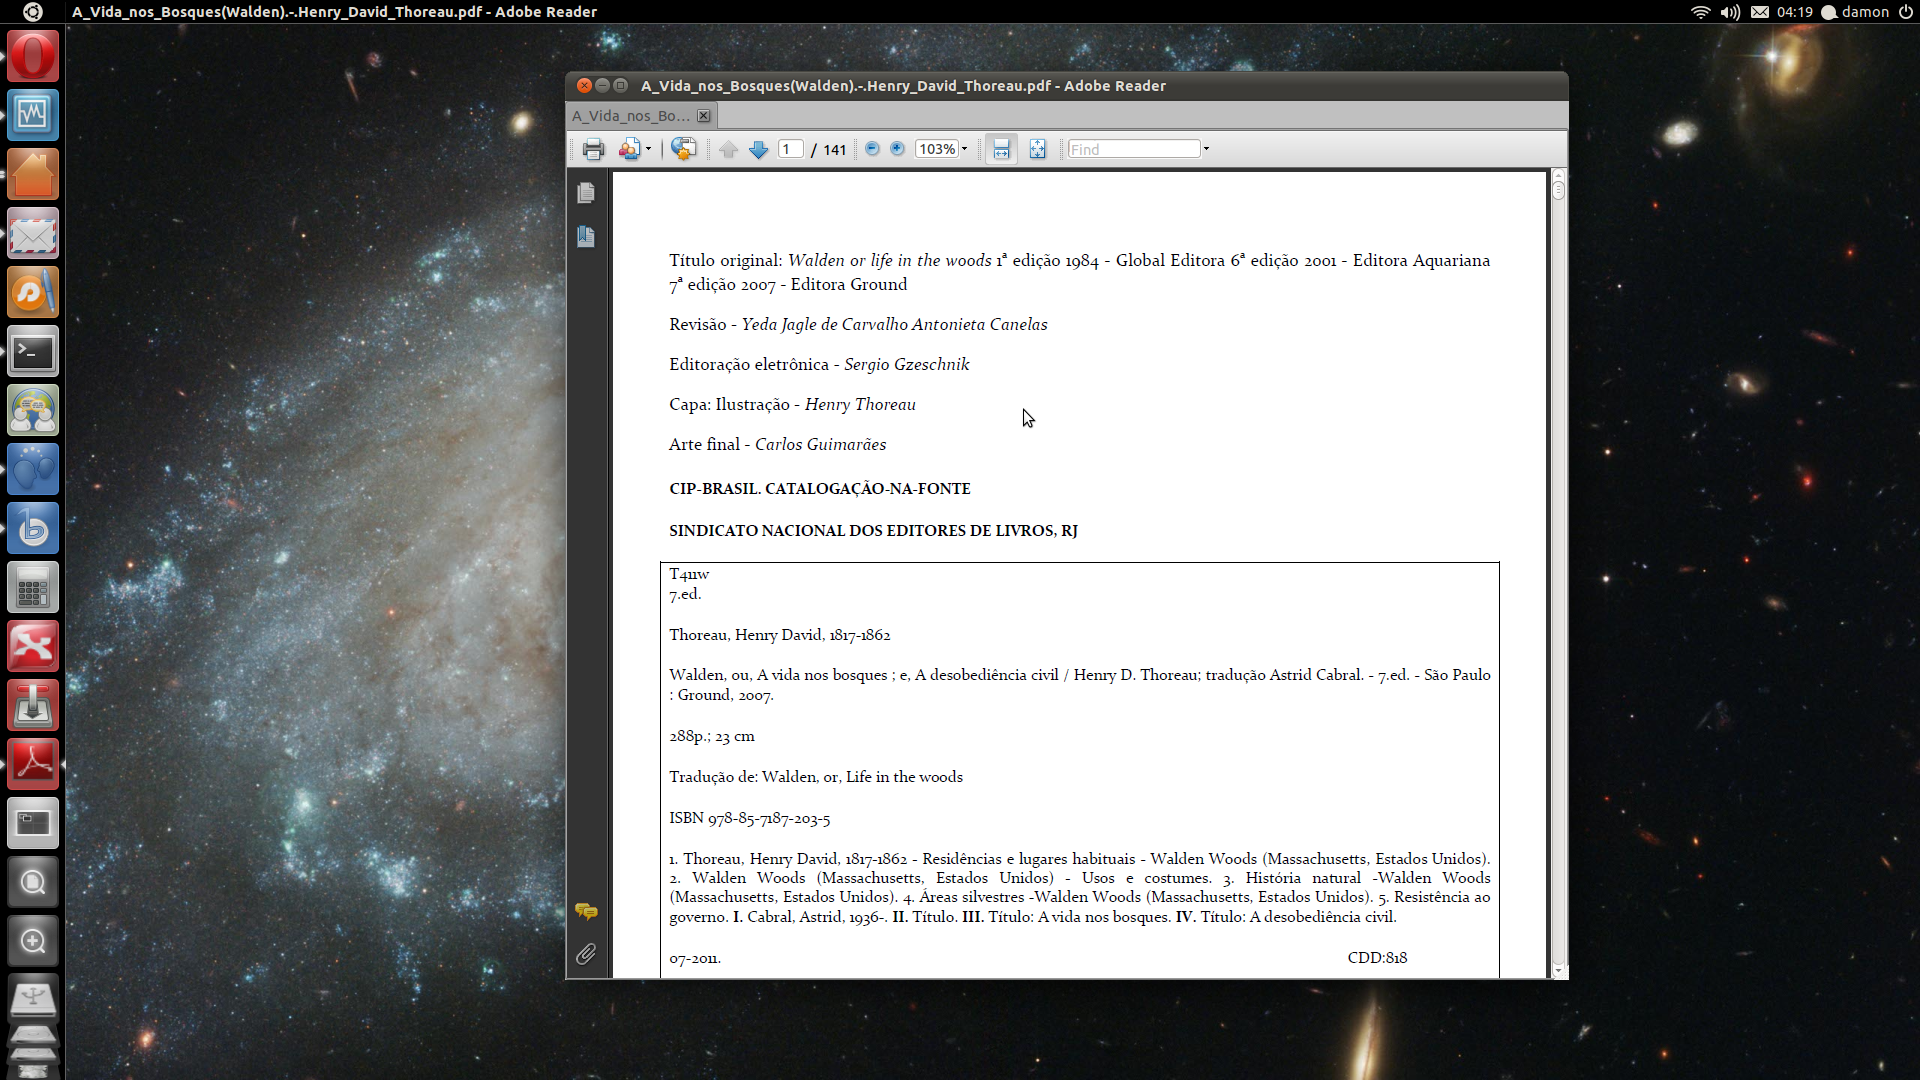Click inside the page number field
The image size is (1920, 1080).
click(790, 148)
